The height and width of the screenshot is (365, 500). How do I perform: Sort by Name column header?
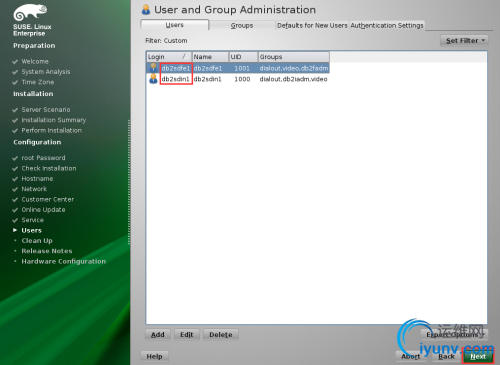[210, 57]
